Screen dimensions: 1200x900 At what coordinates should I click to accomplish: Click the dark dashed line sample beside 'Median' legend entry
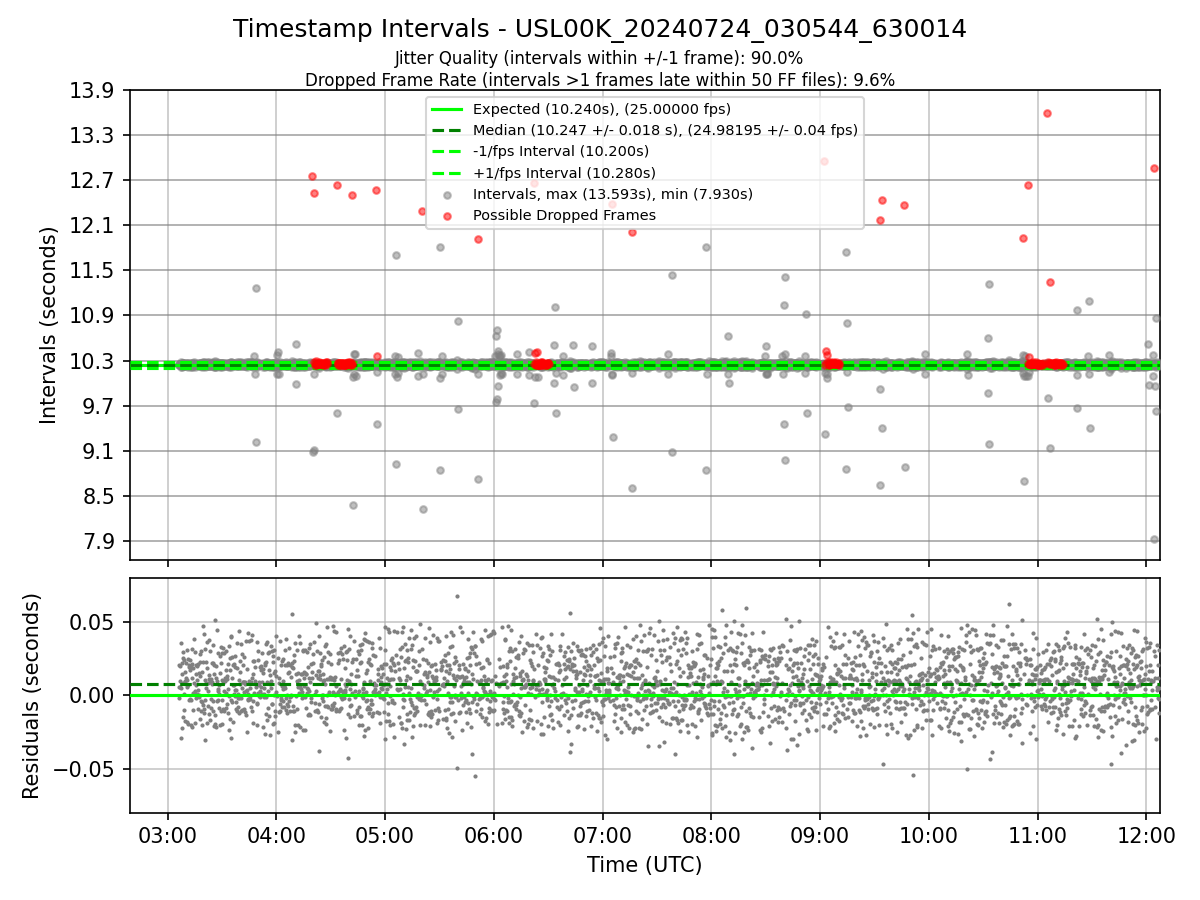447,130
